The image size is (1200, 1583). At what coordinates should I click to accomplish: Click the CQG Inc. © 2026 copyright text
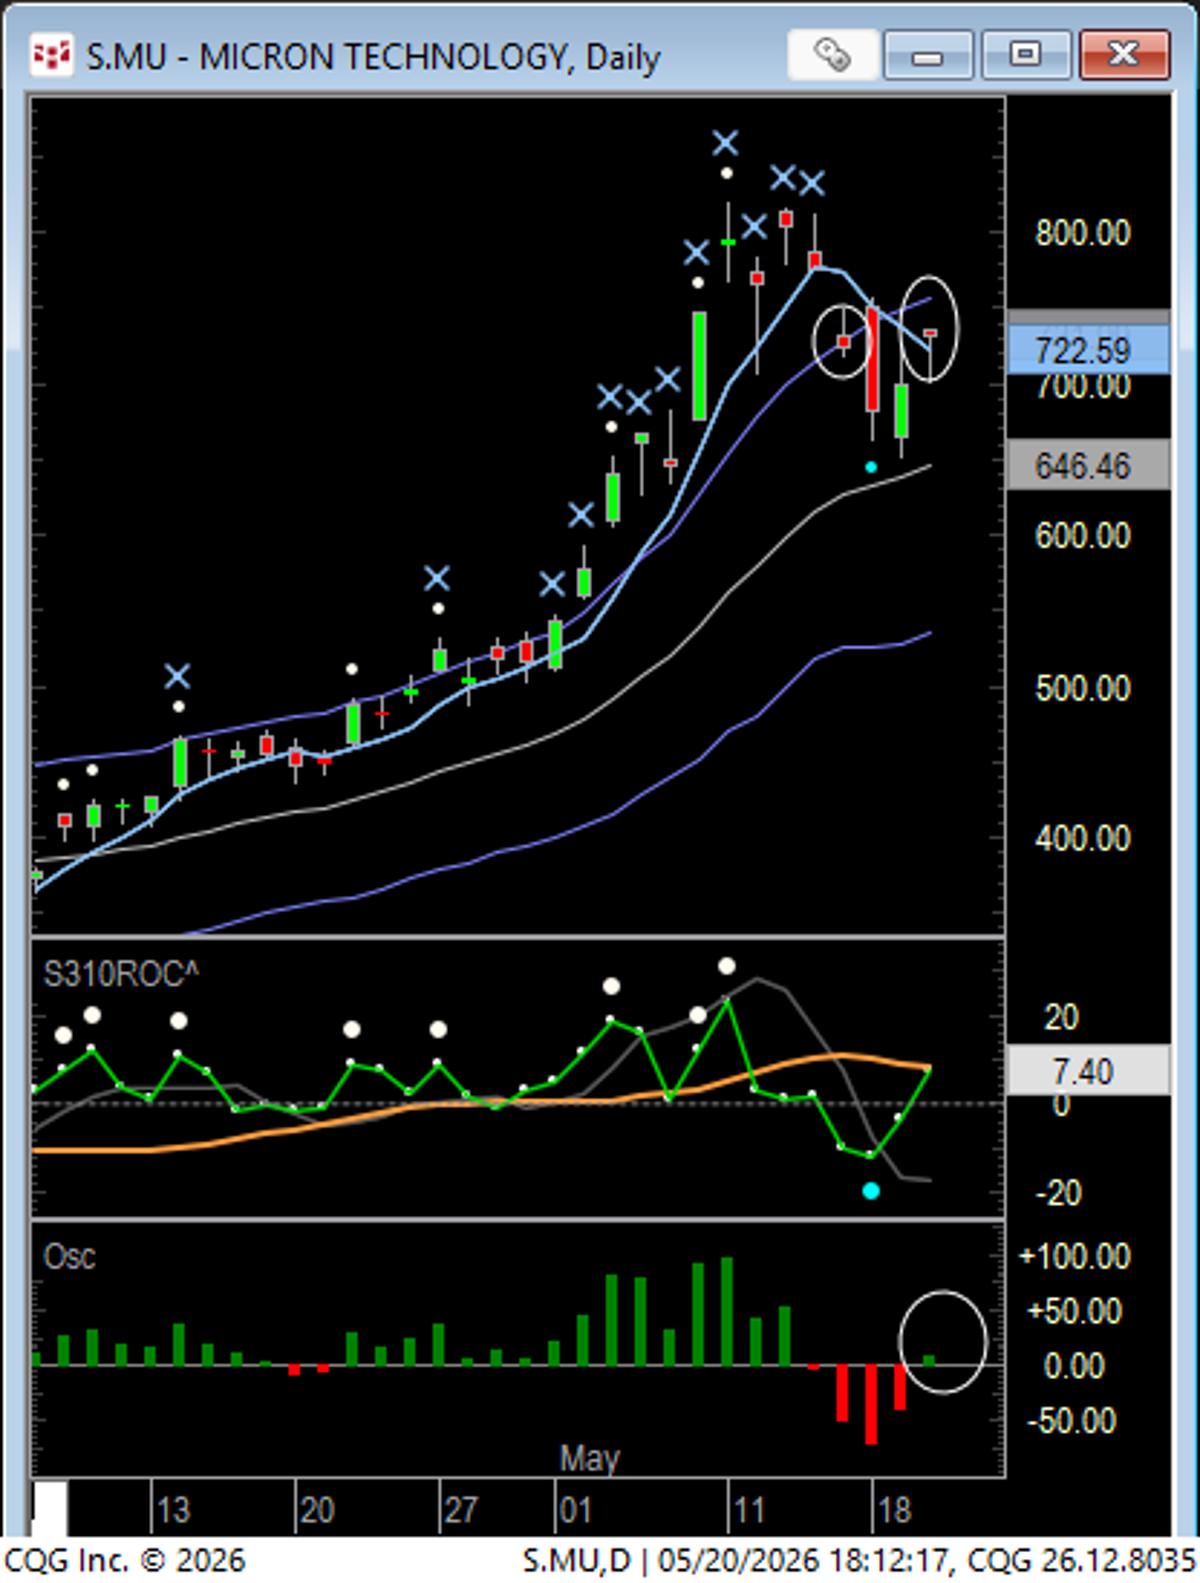click(x=125, y=1560)
